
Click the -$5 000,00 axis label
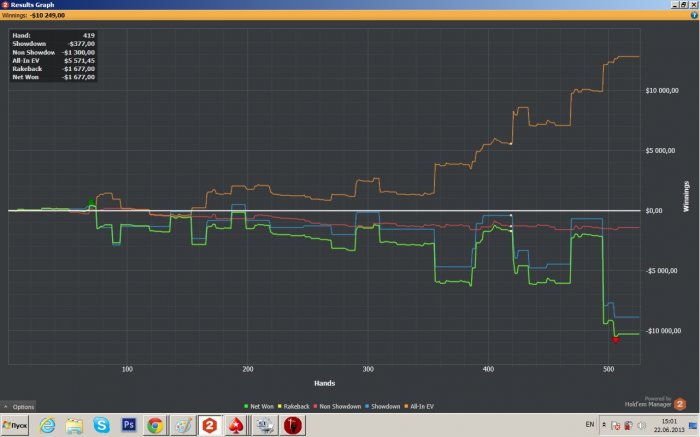[661, 271]
